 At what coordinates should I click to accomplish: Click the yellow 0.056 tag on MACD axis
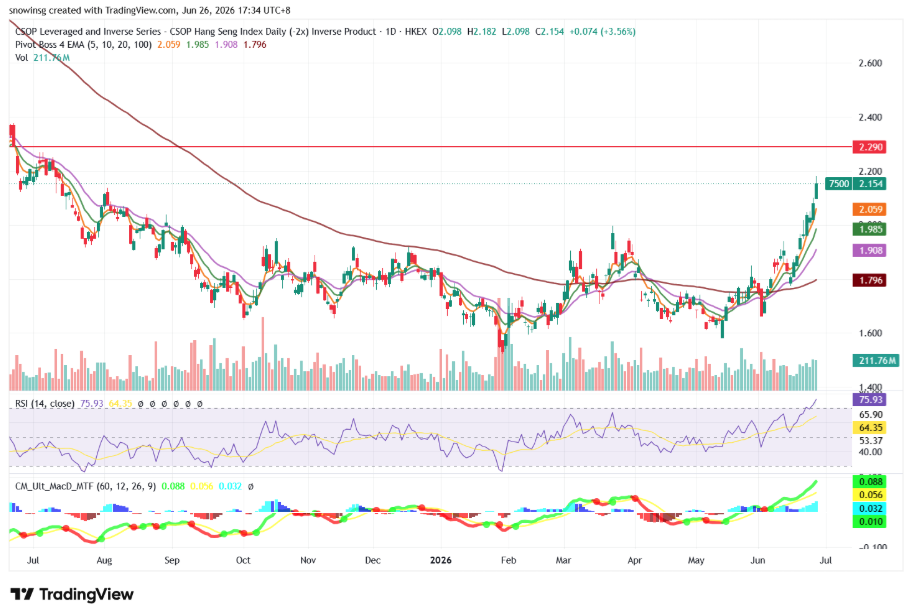869,495
